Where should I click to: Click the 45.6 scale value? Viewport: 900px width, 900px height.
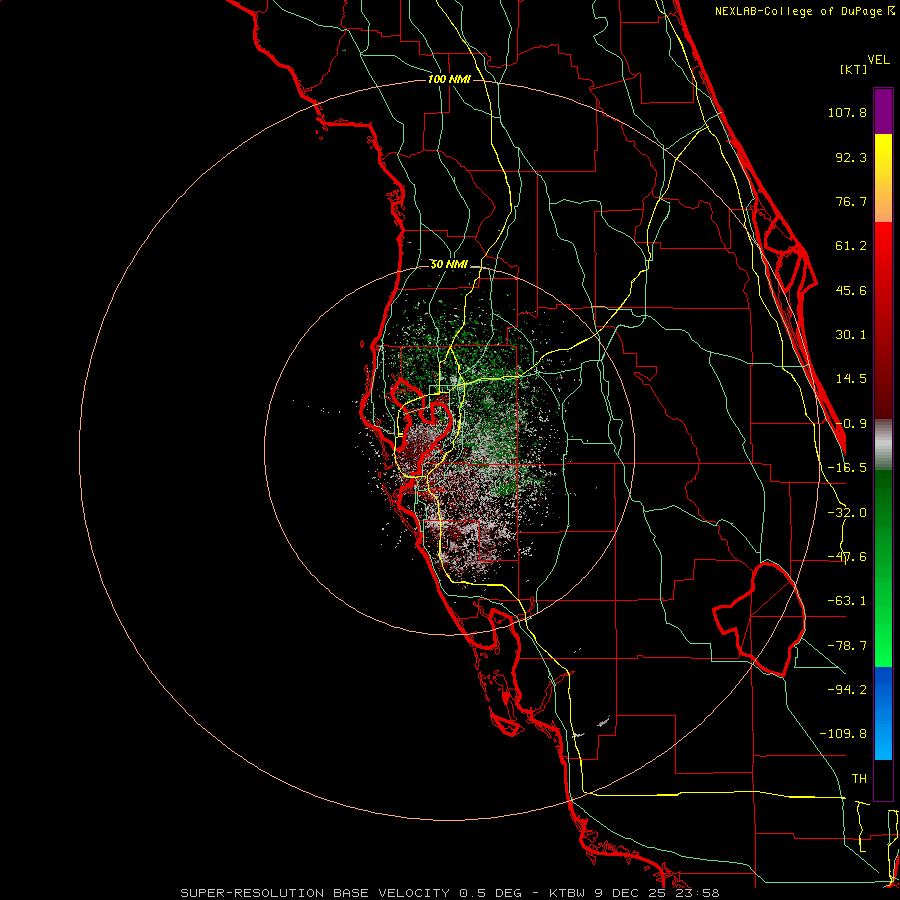click(x=851, y=290)
